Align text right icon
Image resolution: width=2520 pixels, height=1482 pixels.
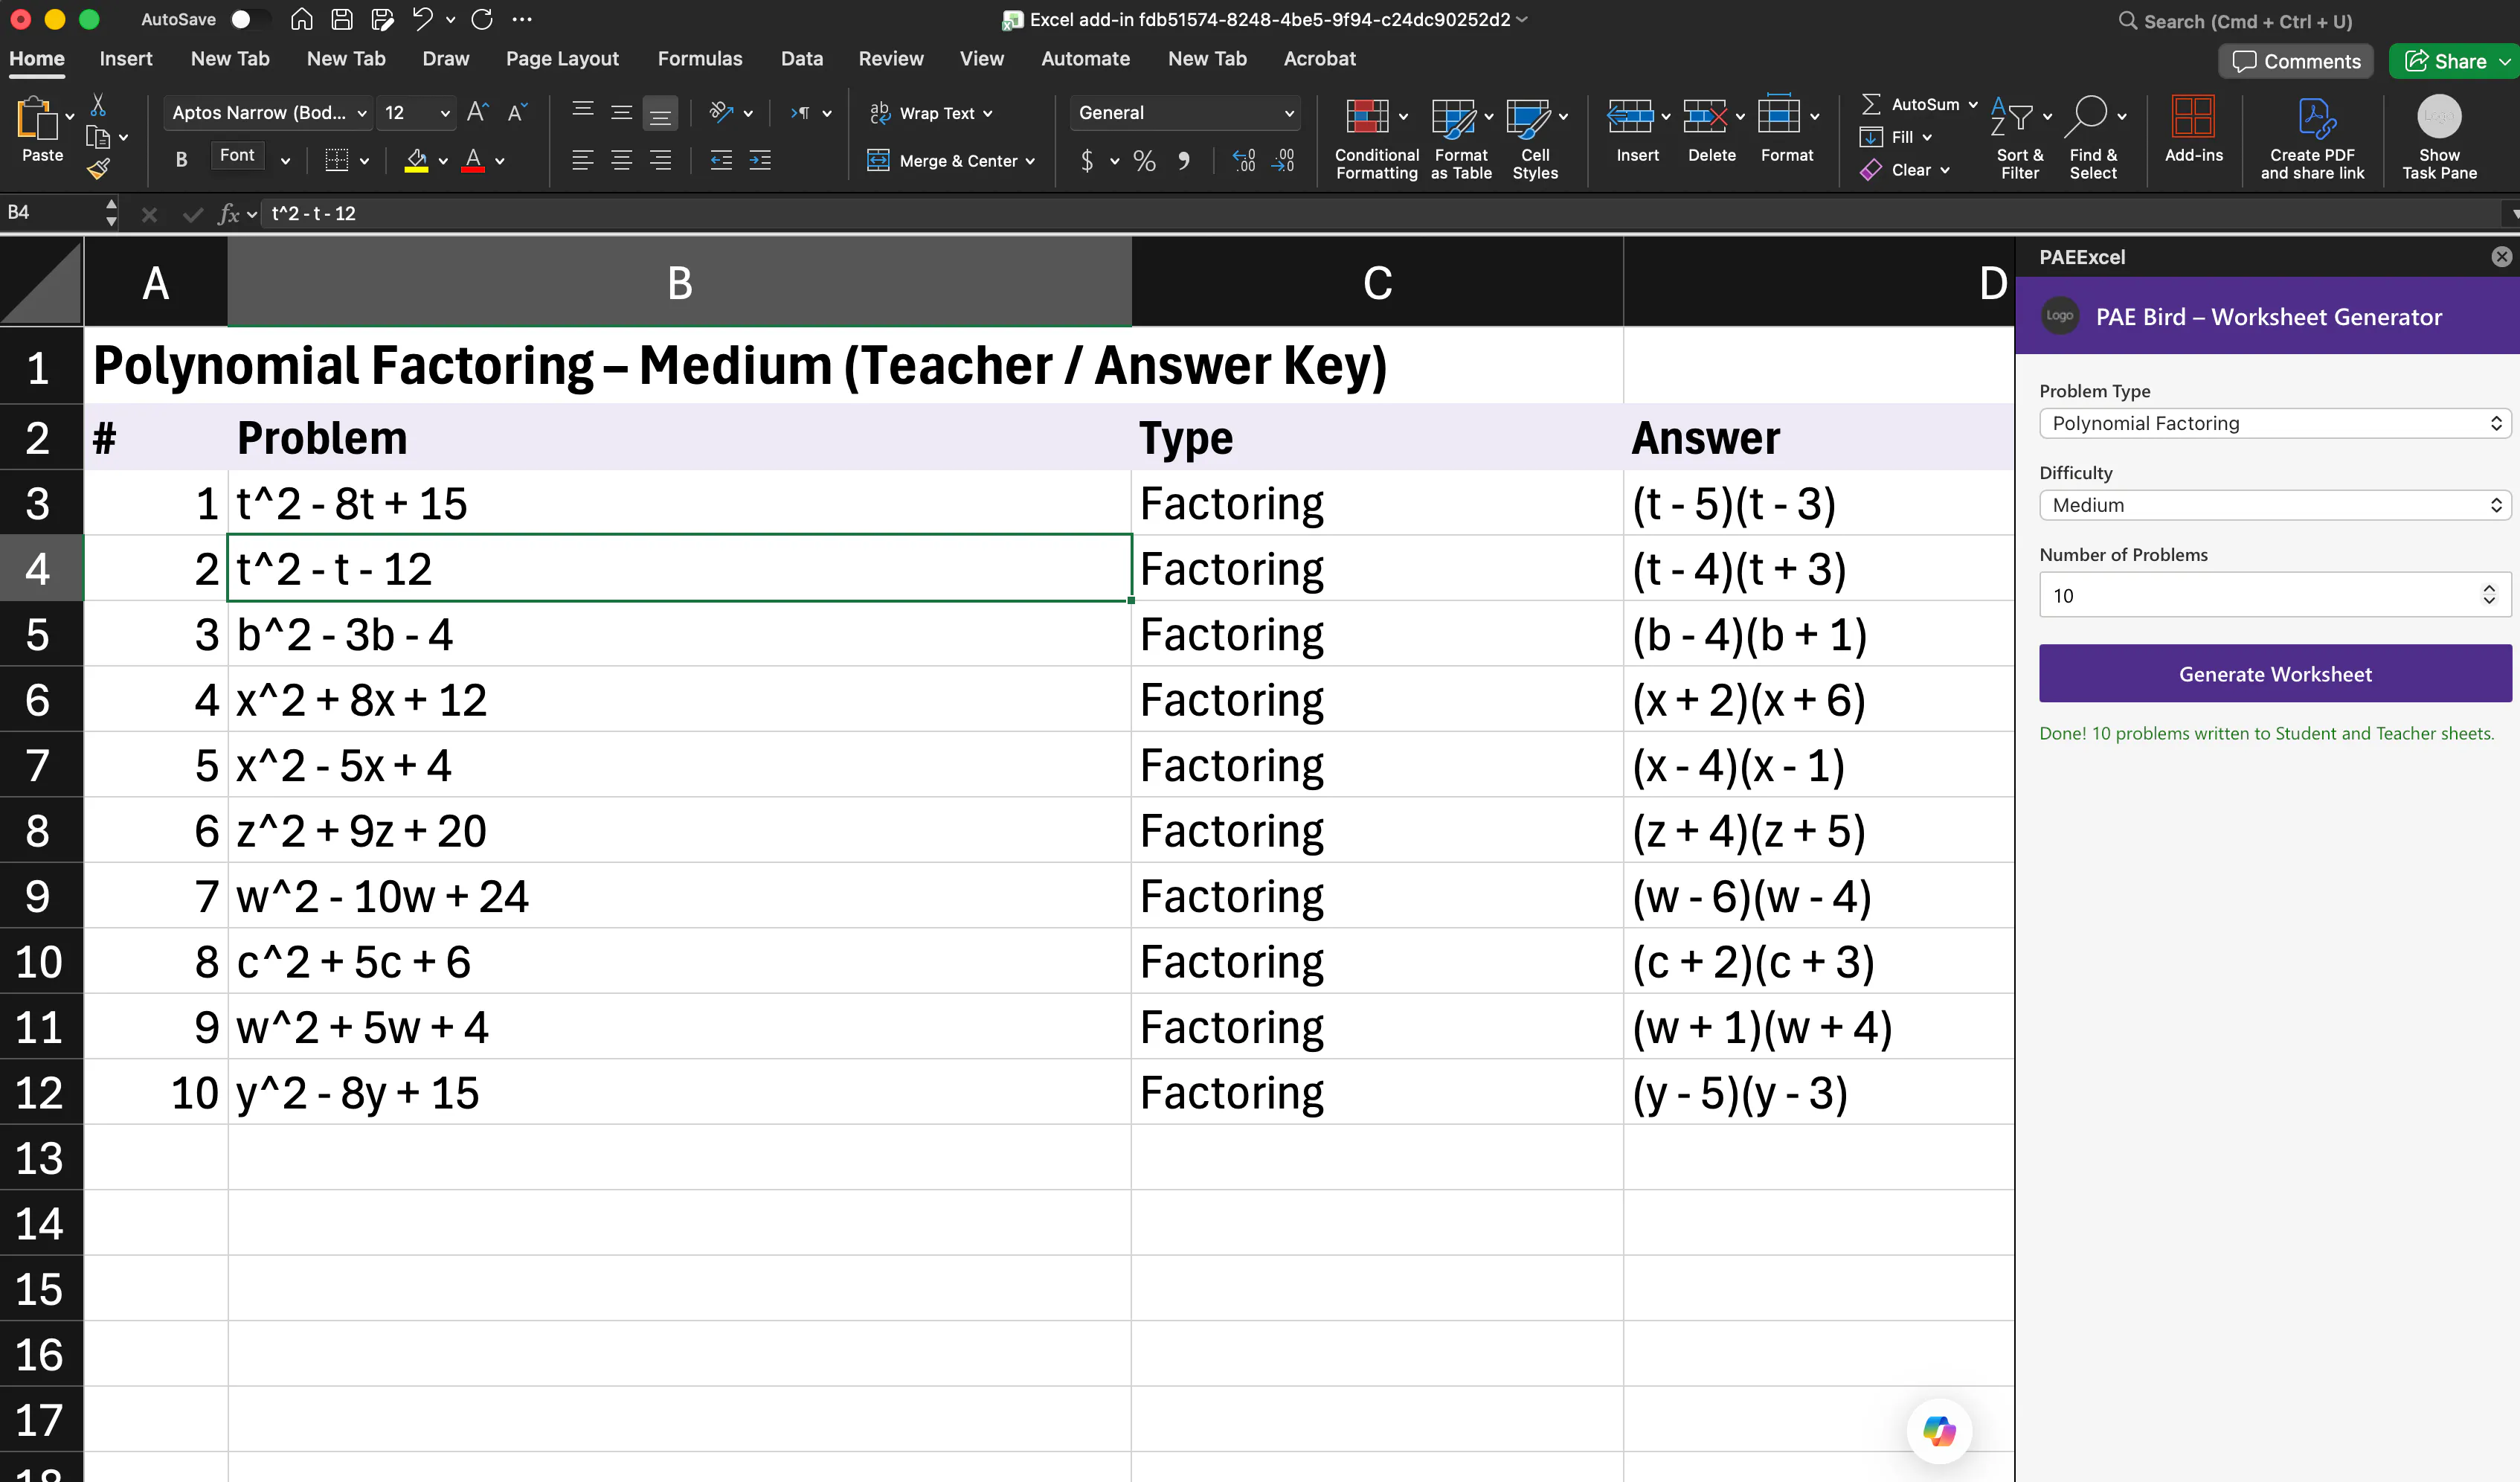point(660,160)
